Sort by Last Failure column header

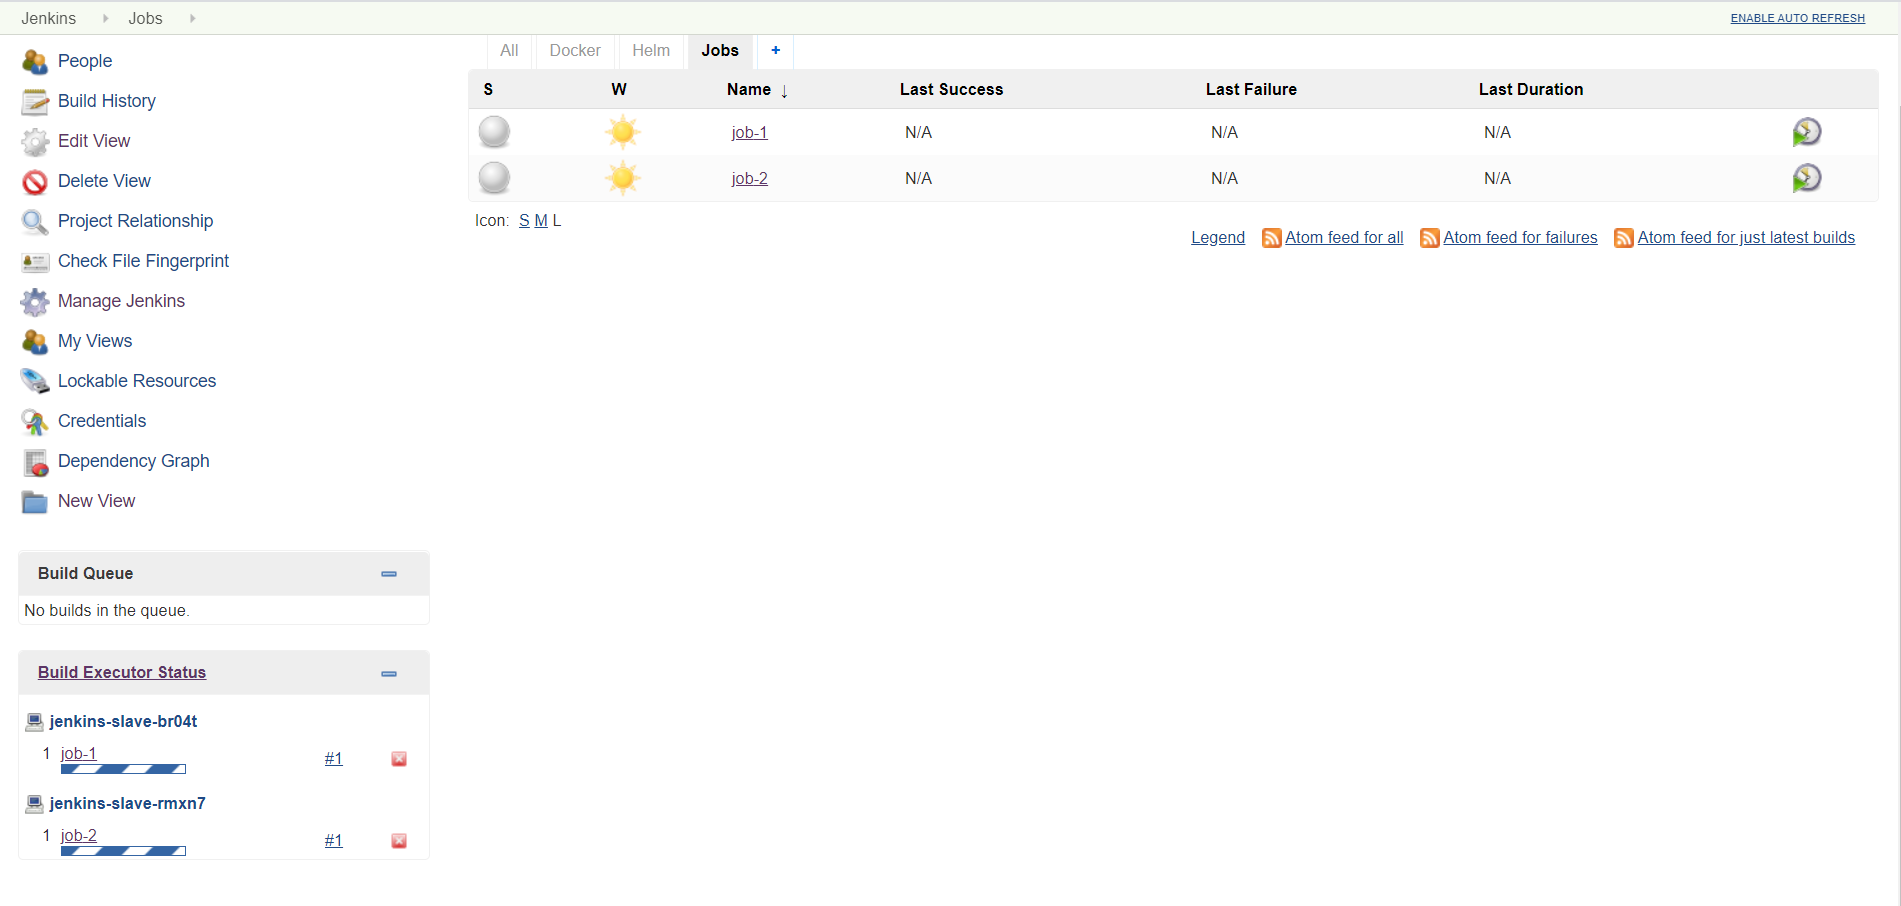click(x=1251, y=90)
